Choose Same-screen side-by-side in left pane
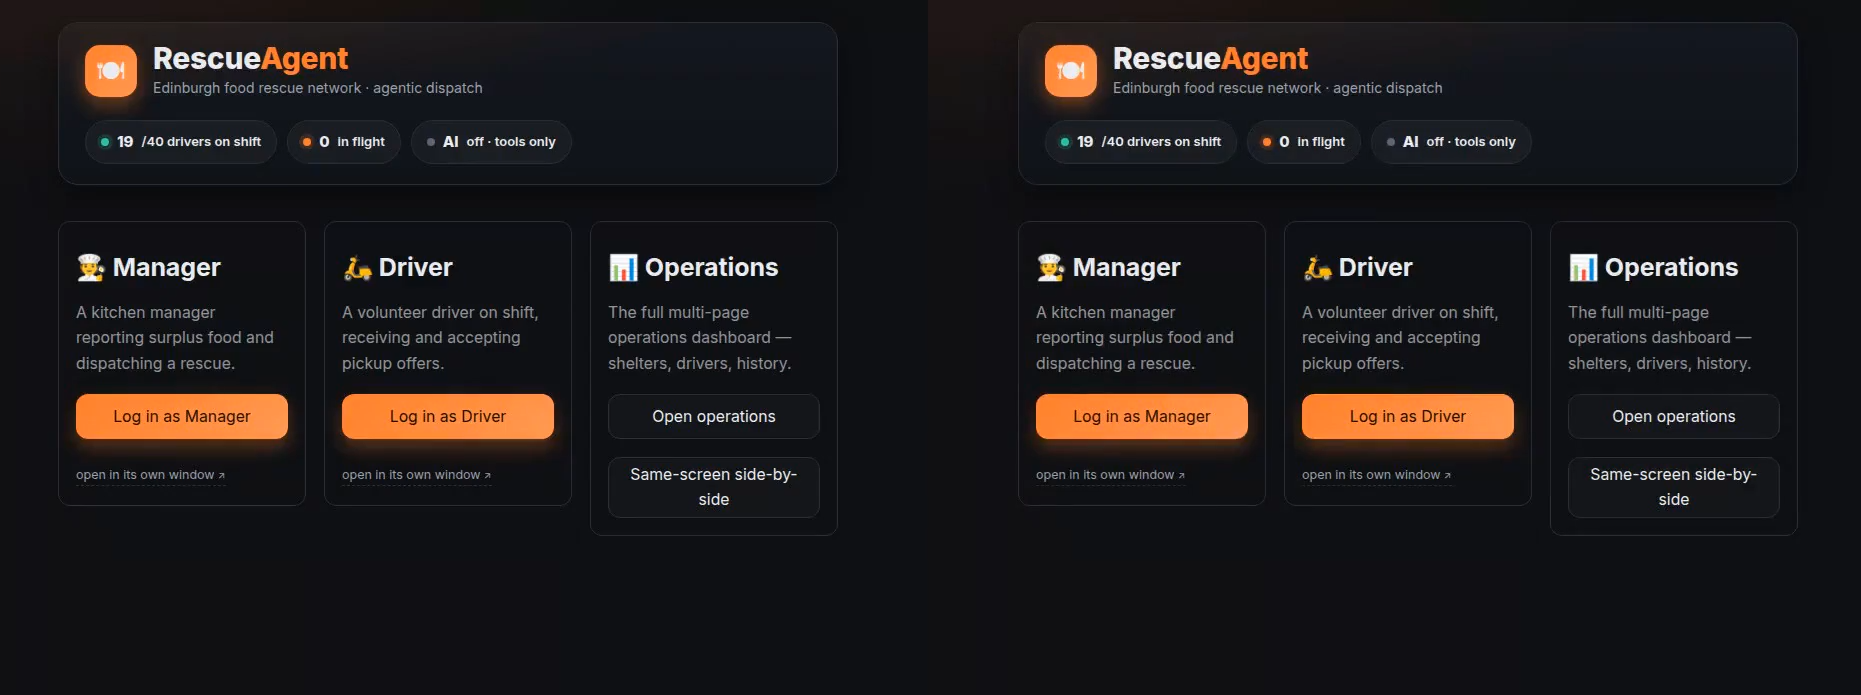1861x695 pixels. [714, 487]
